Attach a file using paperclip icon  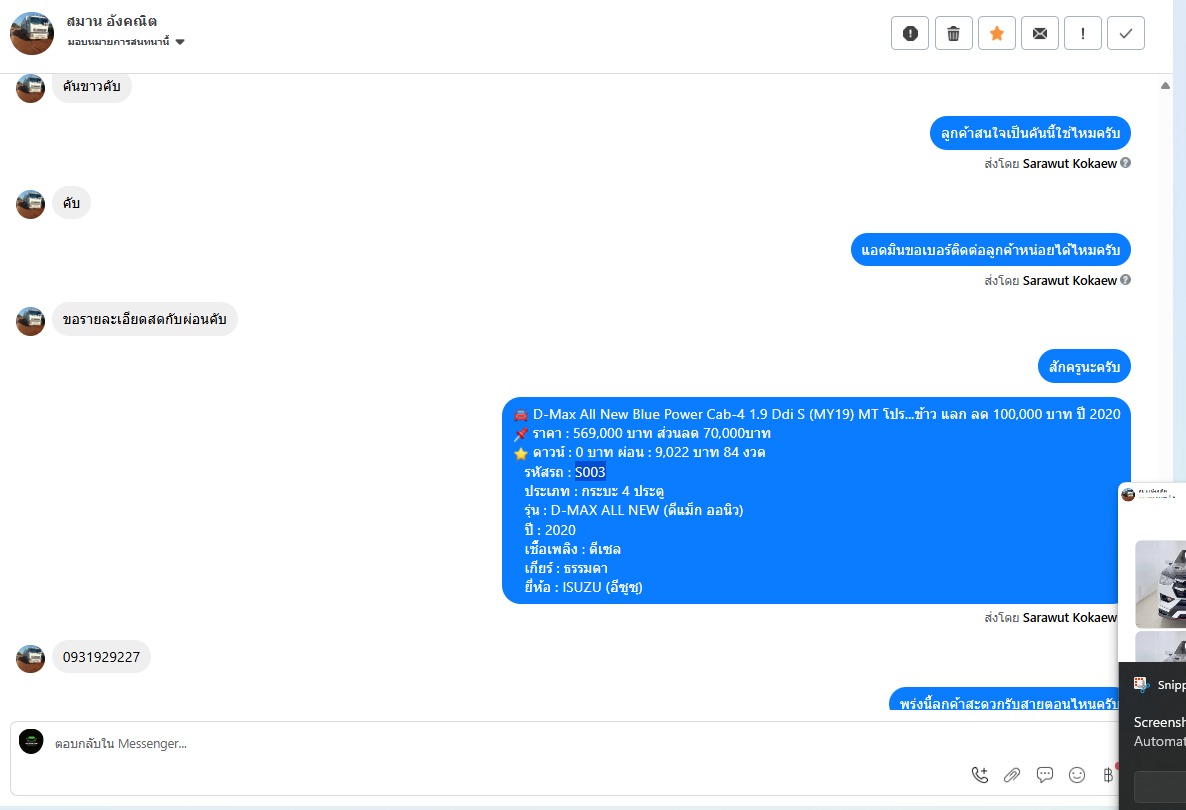coord(1012,774)
